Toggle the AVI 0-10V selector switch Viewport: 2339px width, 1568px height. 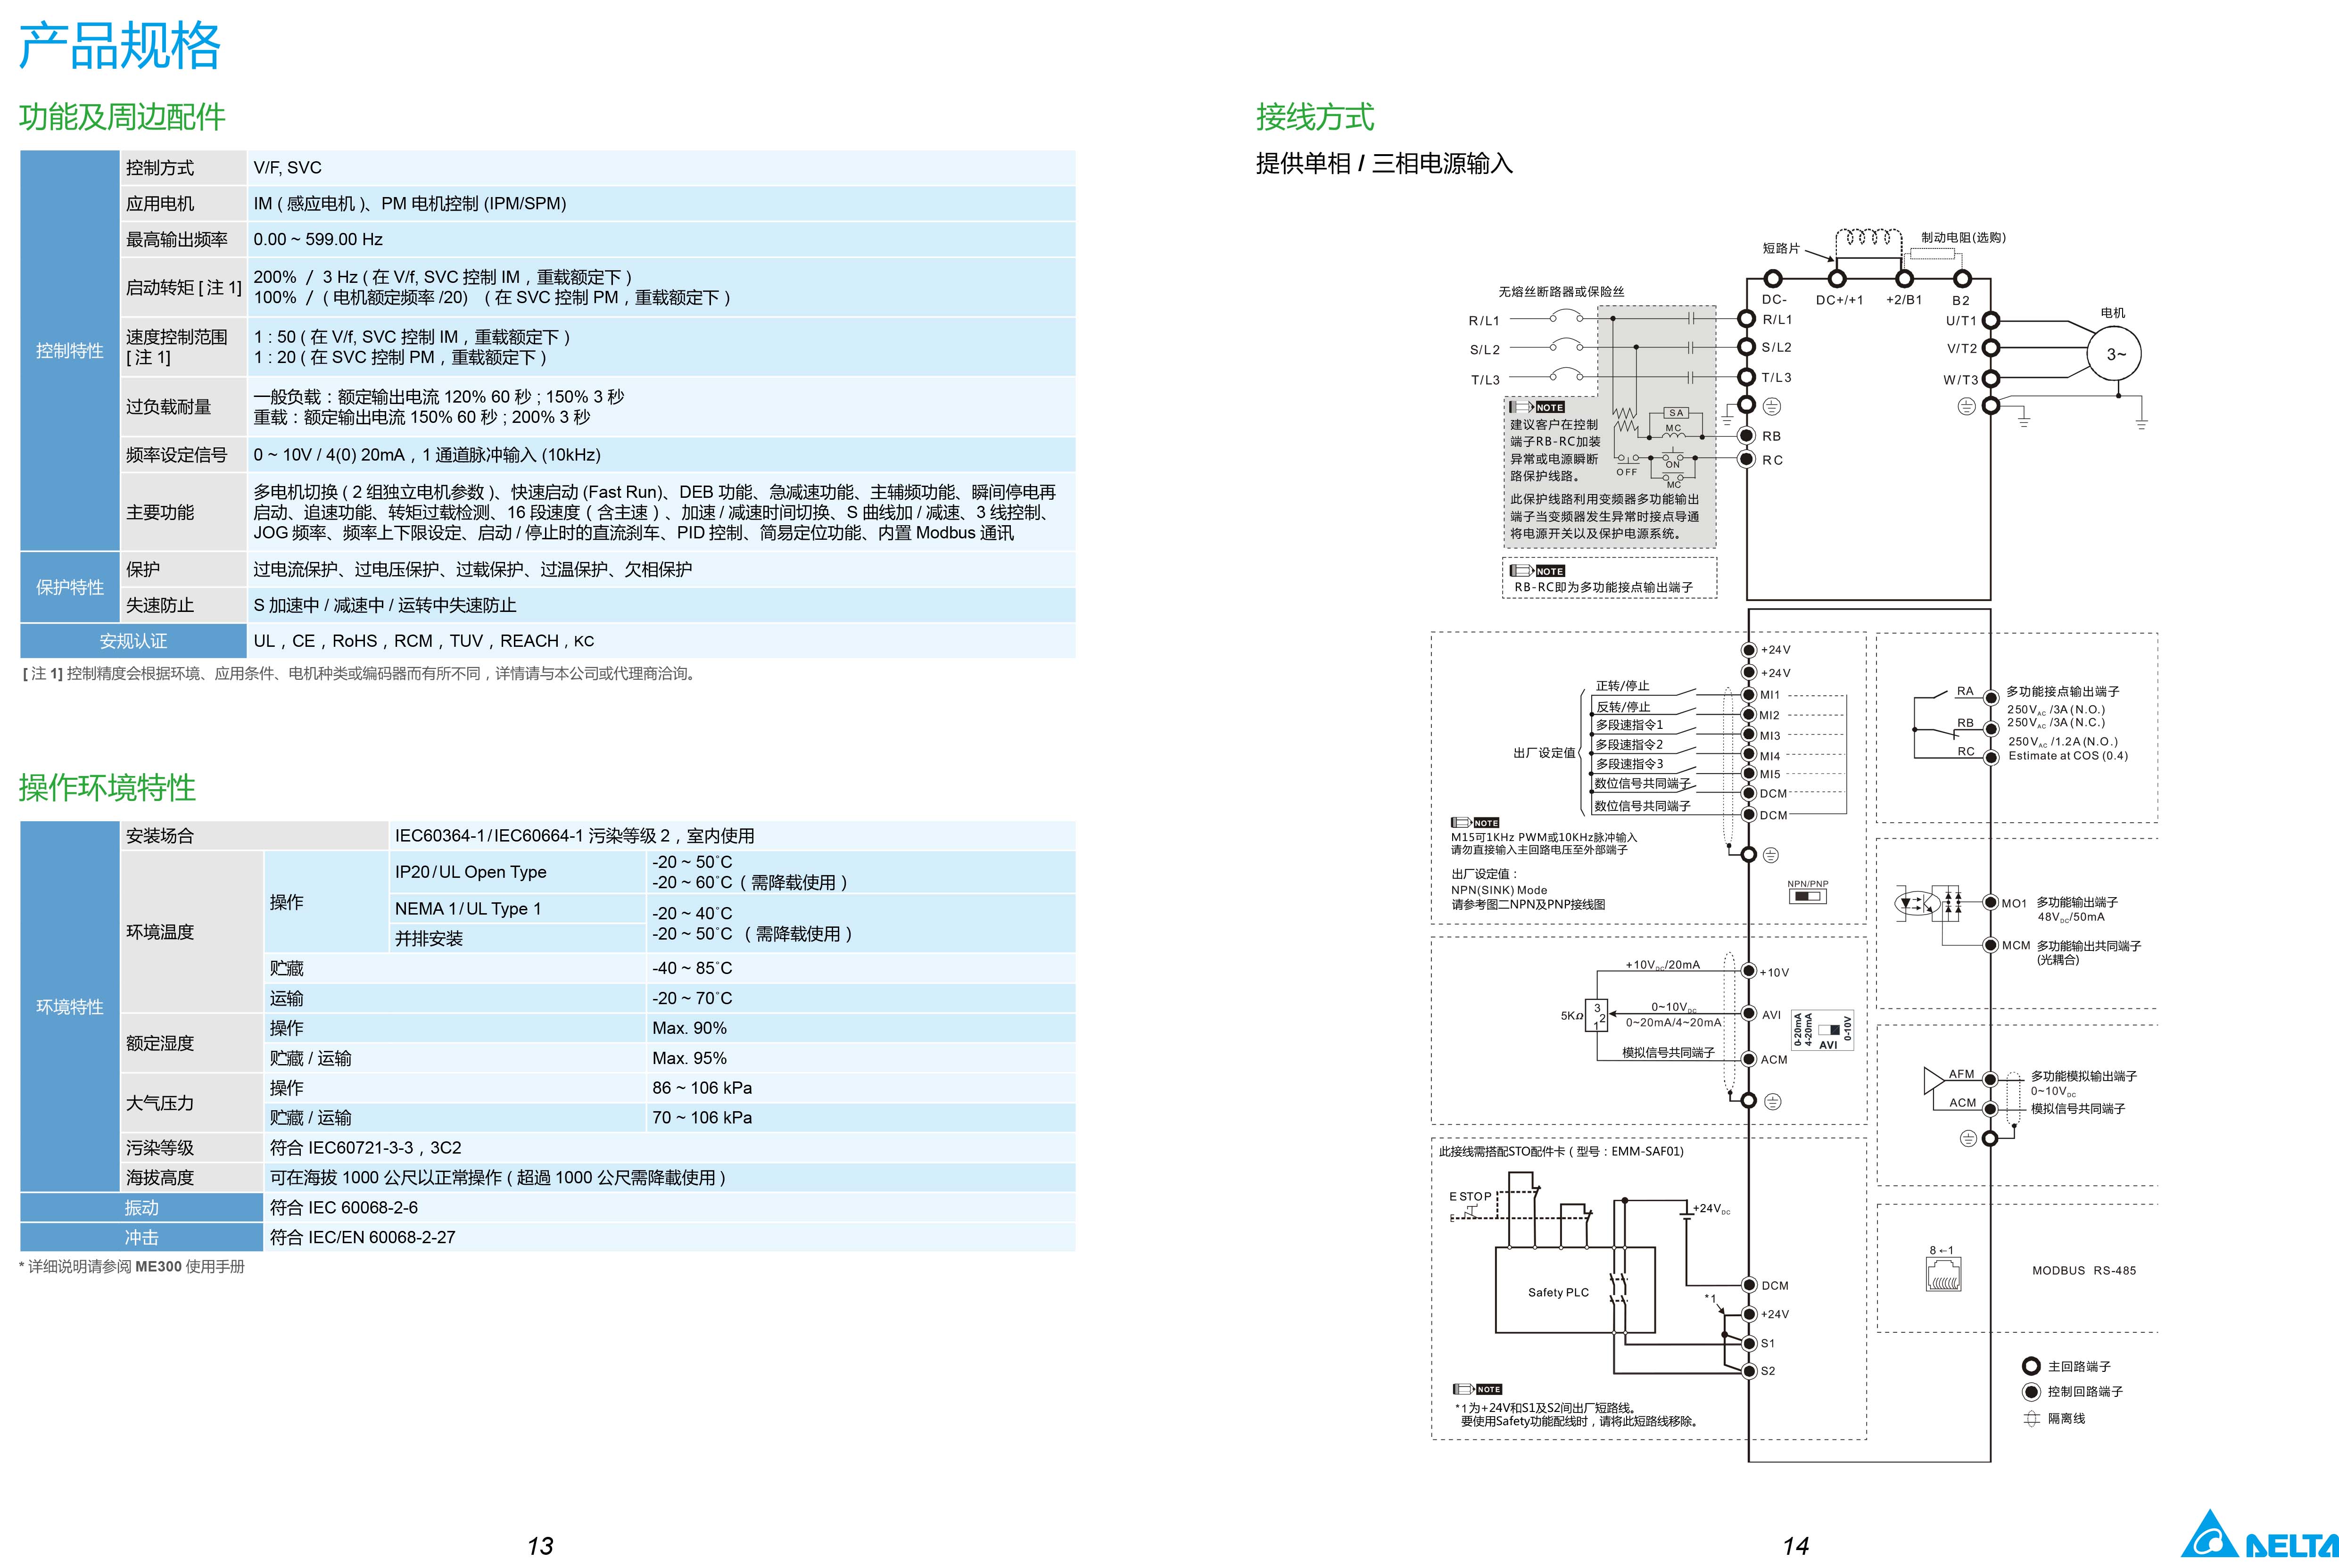1829,1029
